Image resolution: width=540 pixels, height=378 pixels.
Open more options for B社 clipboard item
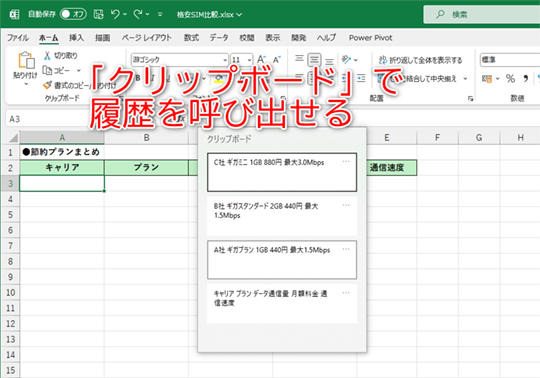tap(346, 205)
